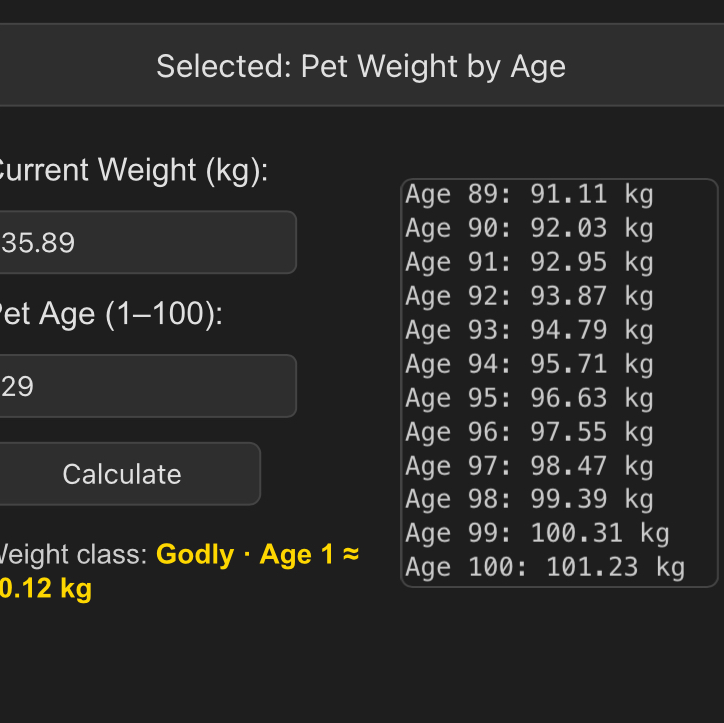Click the Age 91 result line
The image size is (724, 723).
(529, 262)
